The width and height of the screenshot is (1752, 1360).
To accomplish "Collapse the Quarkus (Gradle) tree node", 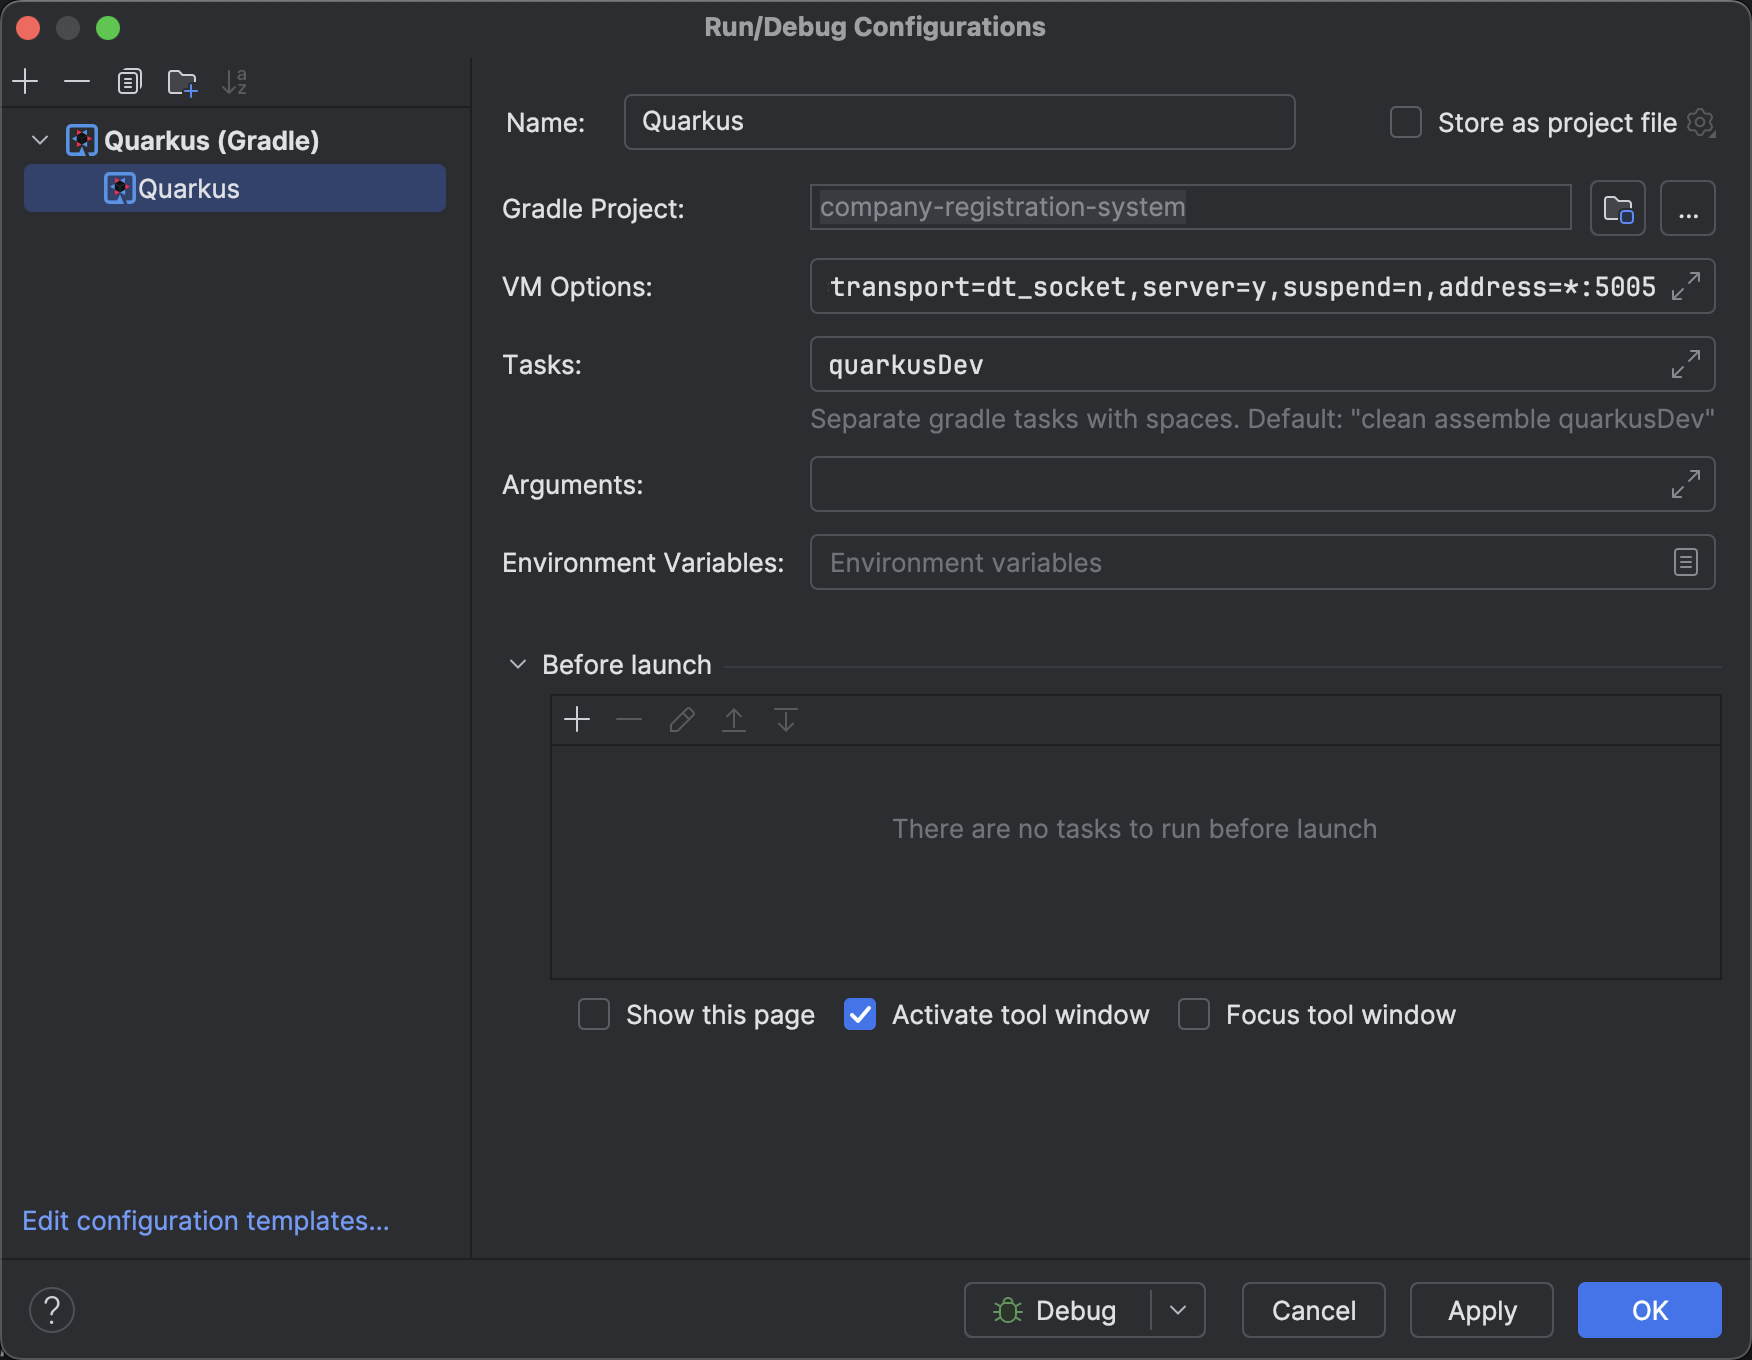I will click(40, 141).
